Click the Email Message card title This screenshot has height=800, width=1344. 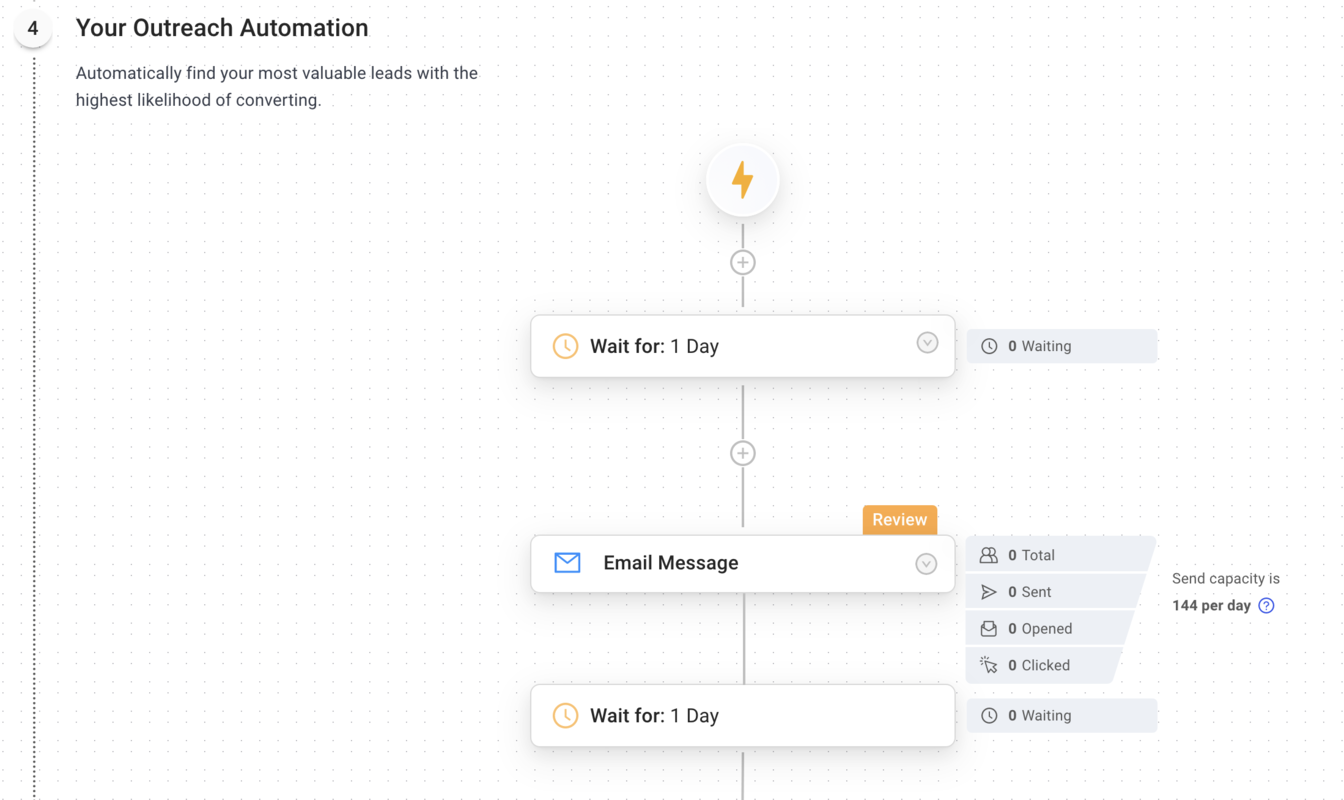[670, 563]
